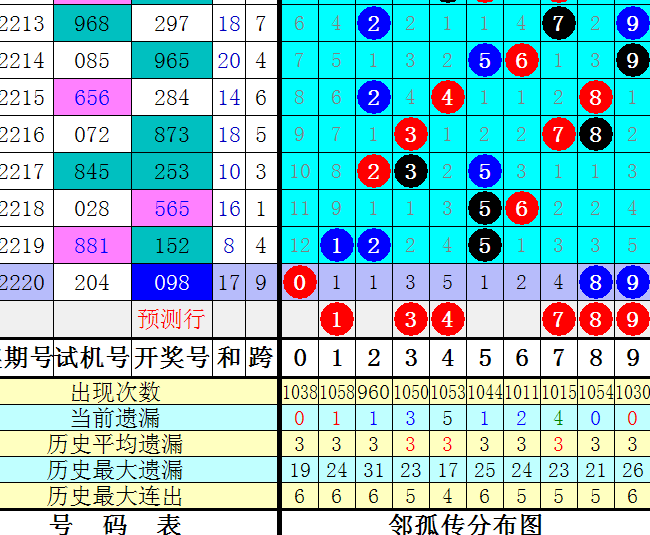Click trial number 845 in row 2217

pos(92,171)
